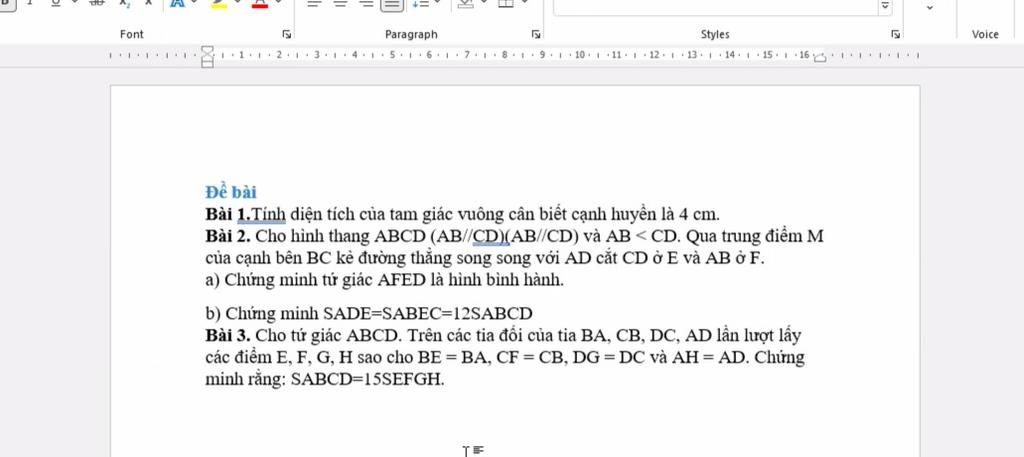
Task: Click 'AB < CD' in Bài 2
Action: coord(641,236)
